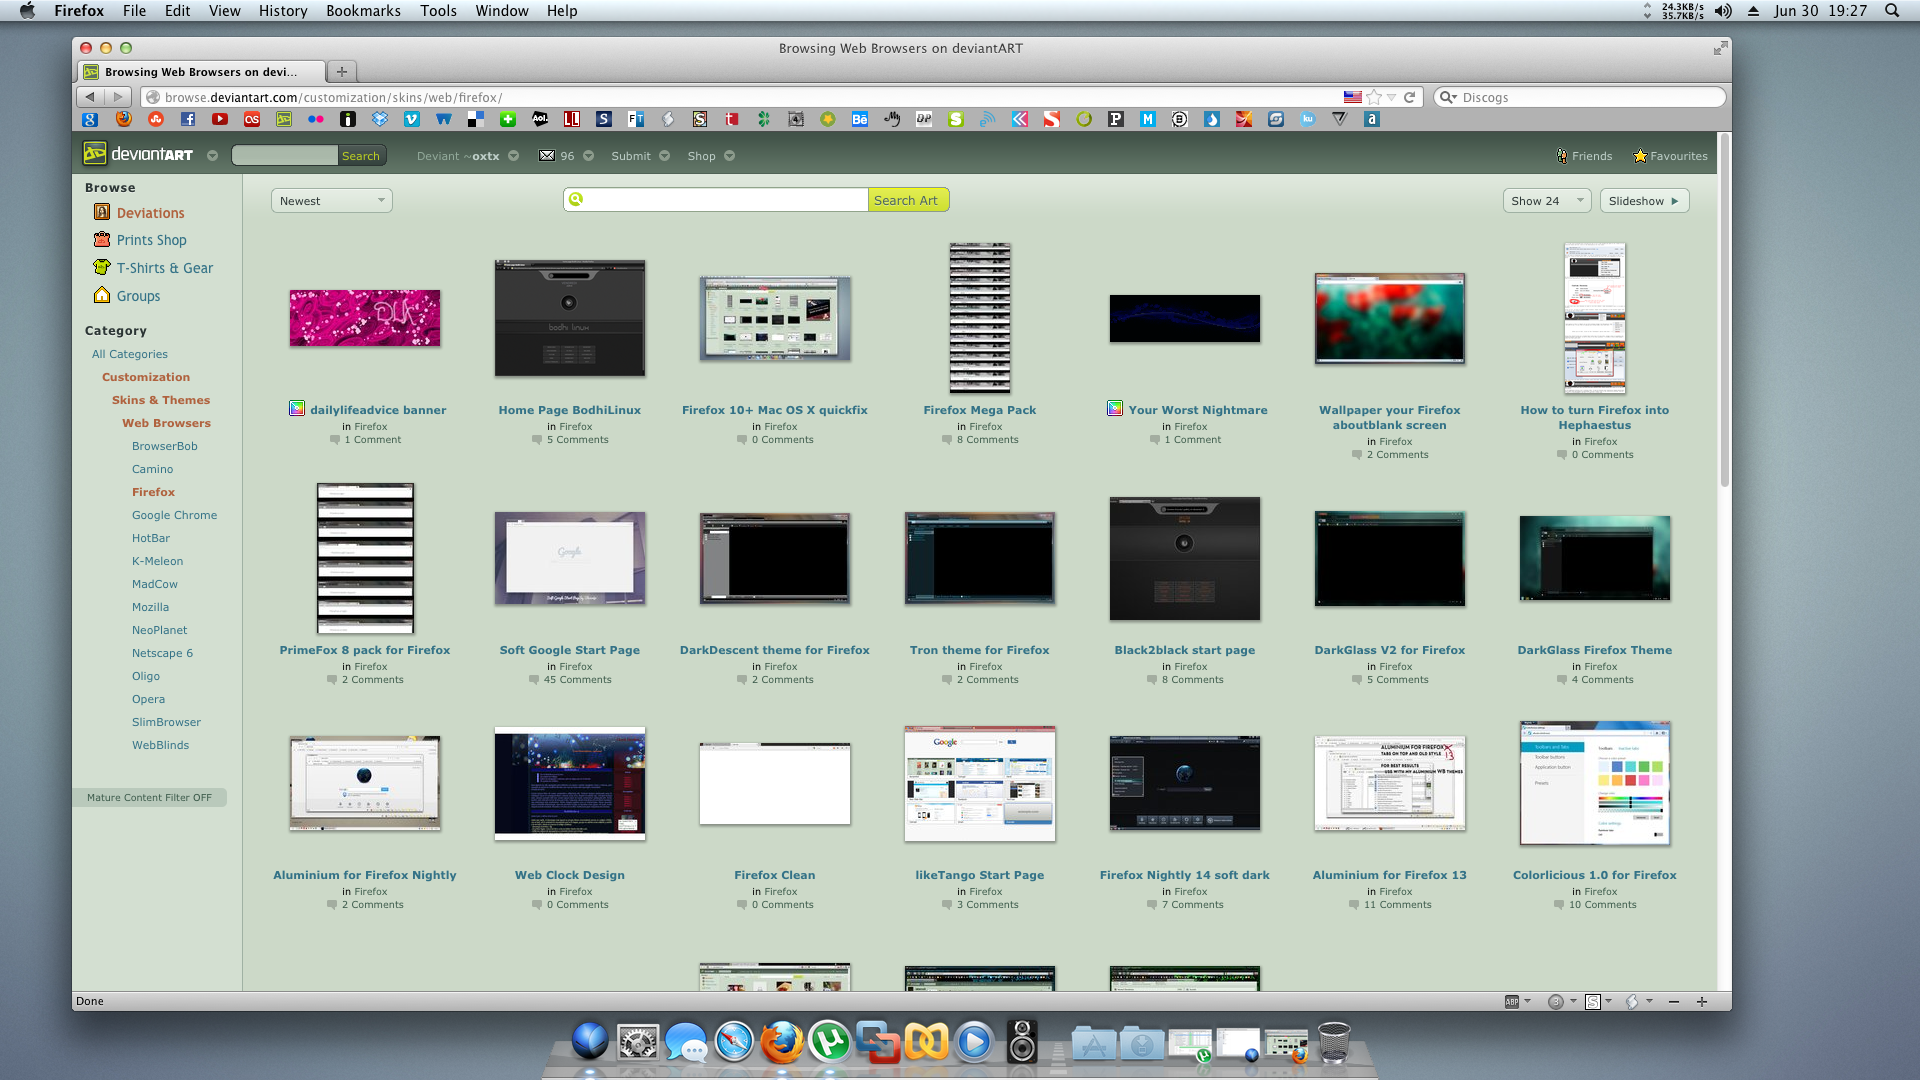The width and height of the screenshot is (1920, 1080).
Task: Open the Bookmarks menu in the menu bar
Action: click(x=363, y=11)
